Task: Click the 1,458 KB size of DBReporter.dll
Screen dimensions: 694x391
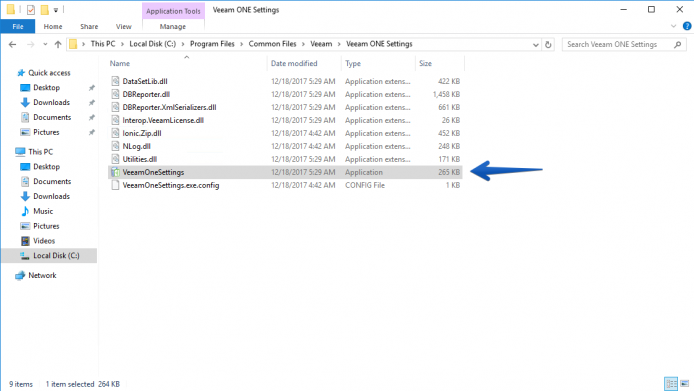Action: [x=446, y=94]
